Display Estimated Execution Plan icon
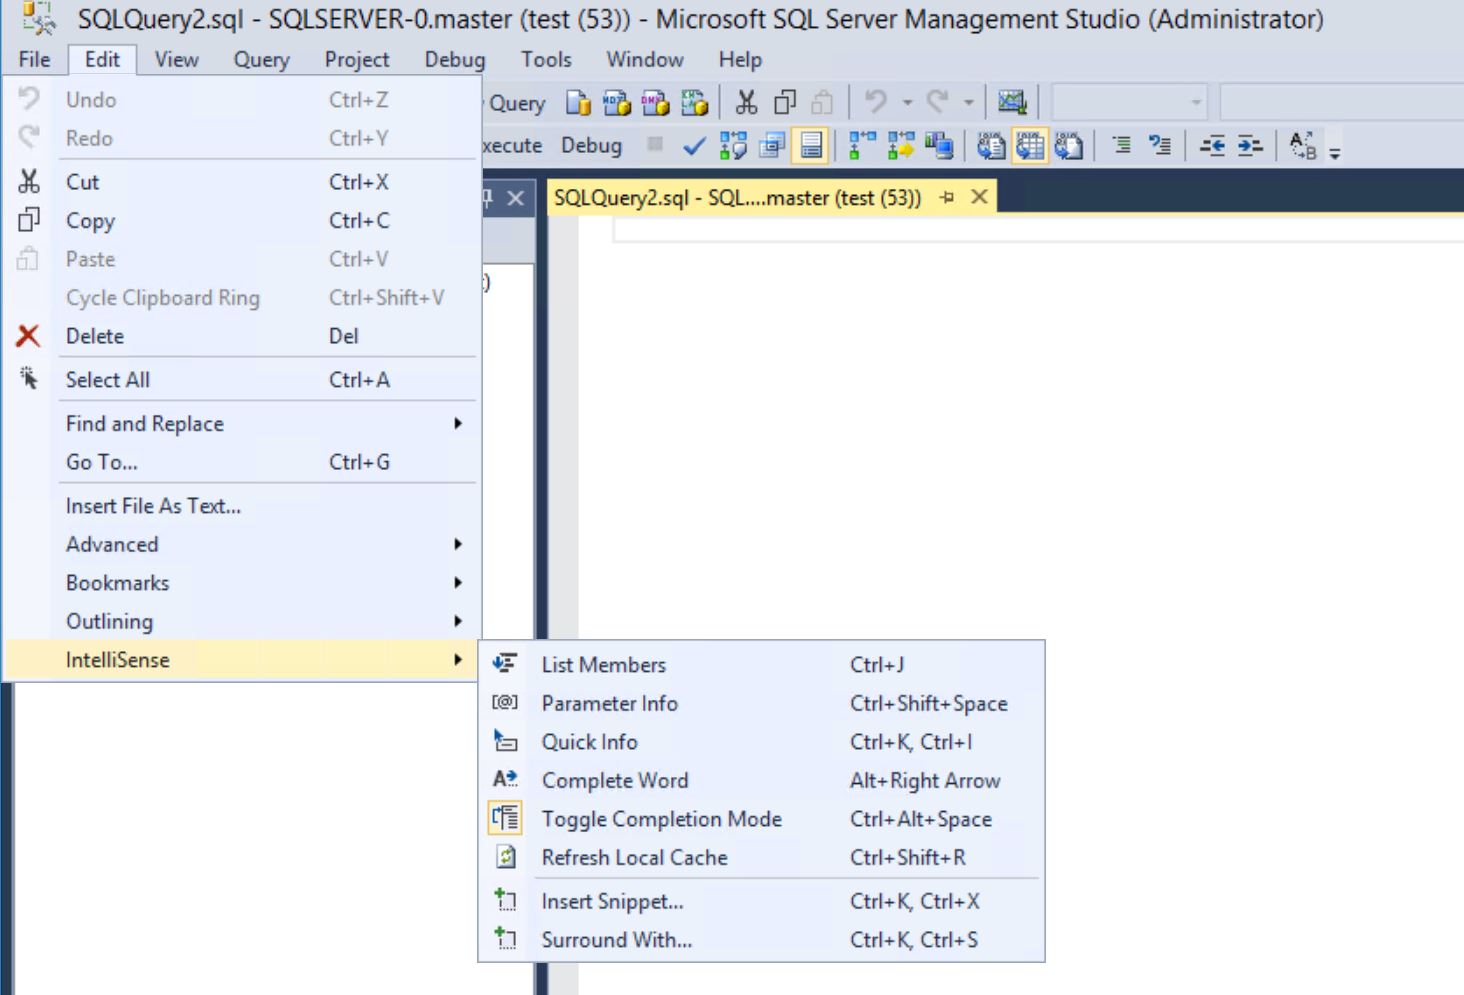Screen dimensions: 1464x995 pyautogui.click(x=733, y=146)
